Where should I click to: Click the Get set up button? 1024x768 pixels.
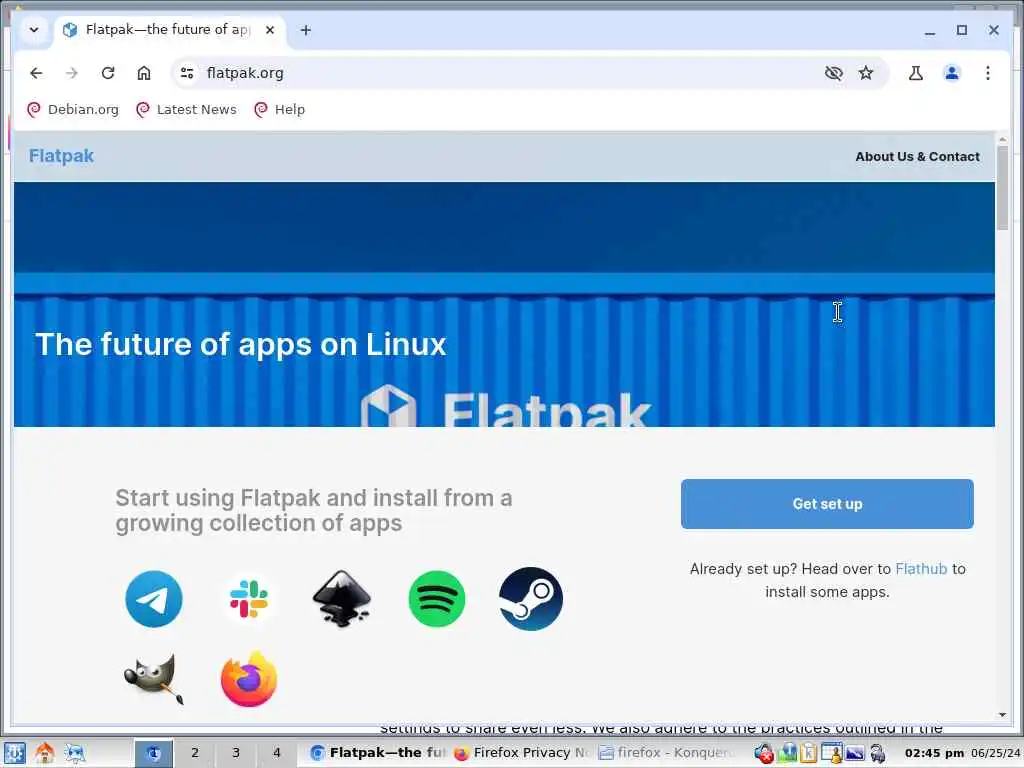coord(827,504)
